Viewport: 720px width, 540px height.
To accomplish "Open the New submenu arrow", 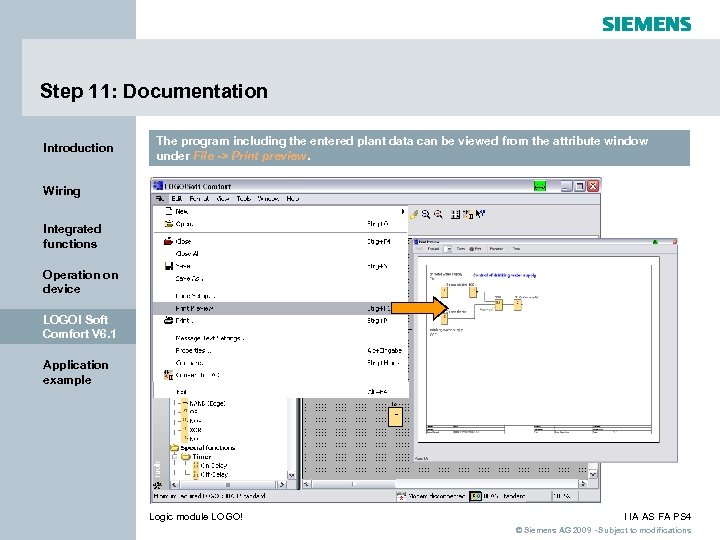I will (403, 211).
